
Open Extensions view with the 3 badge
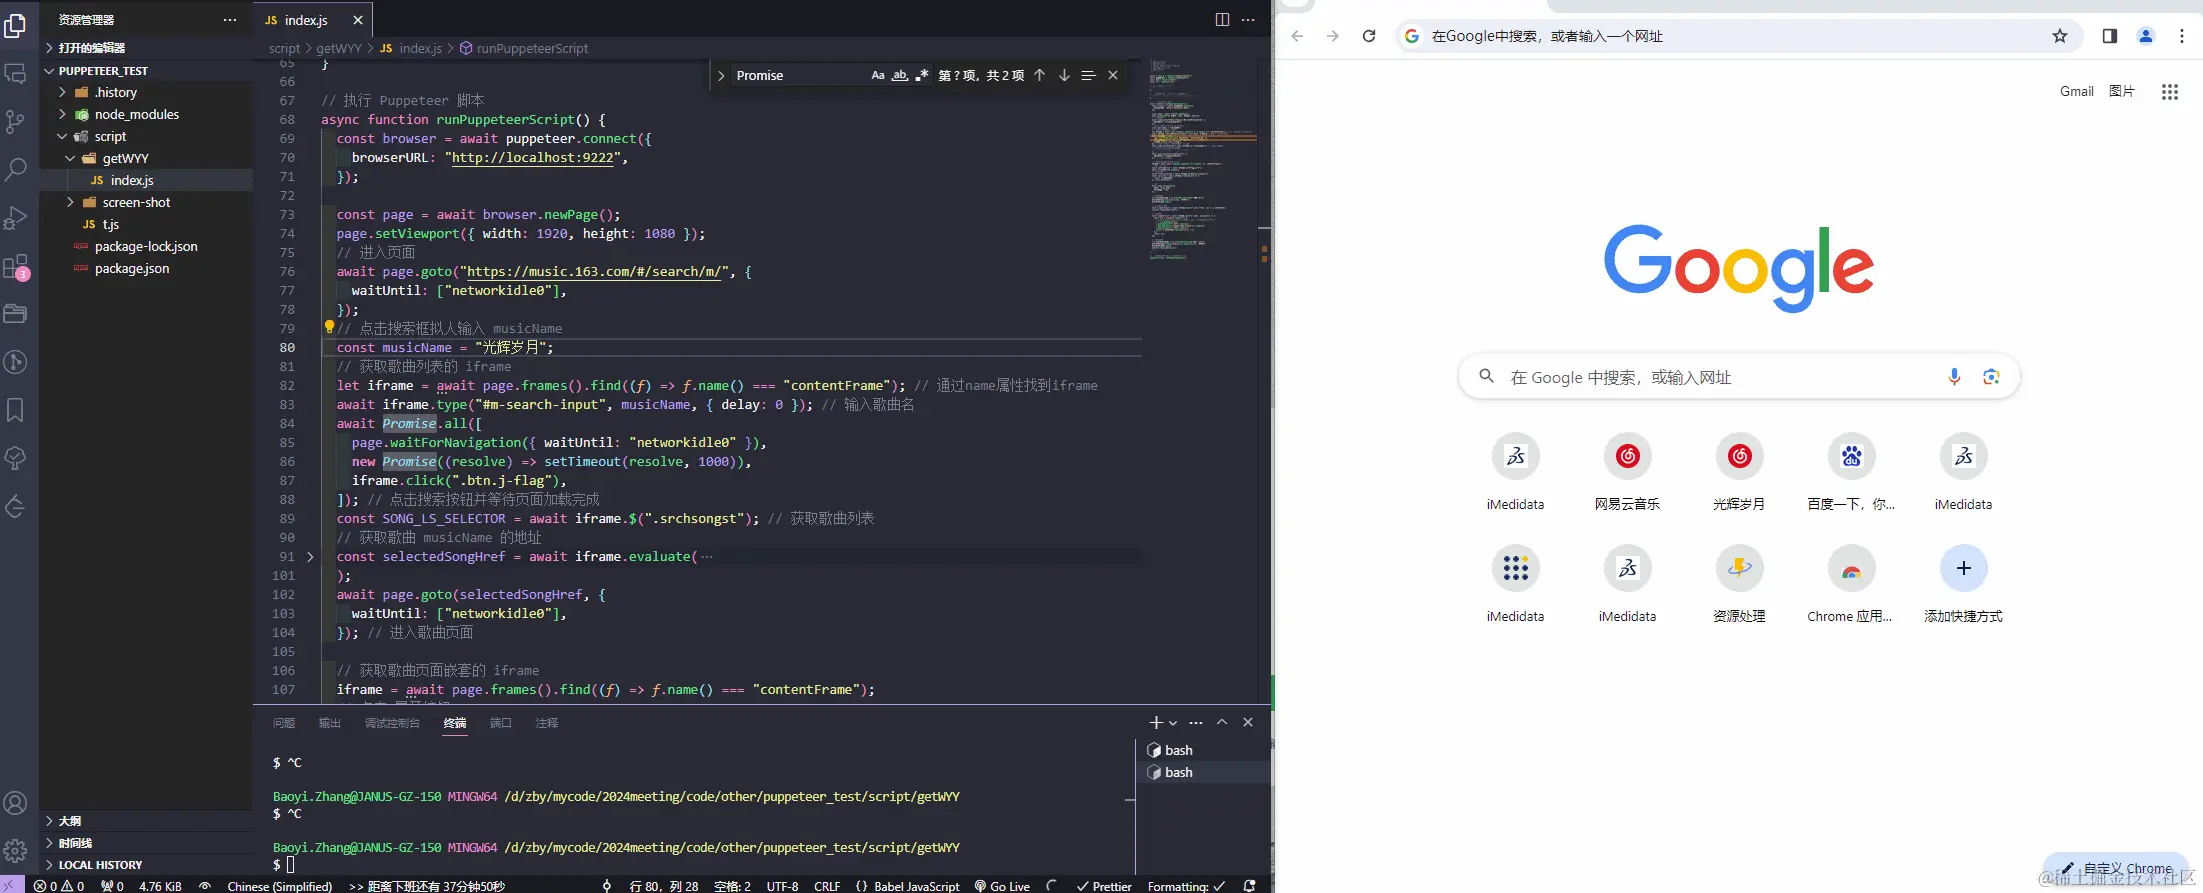point(16,267)
